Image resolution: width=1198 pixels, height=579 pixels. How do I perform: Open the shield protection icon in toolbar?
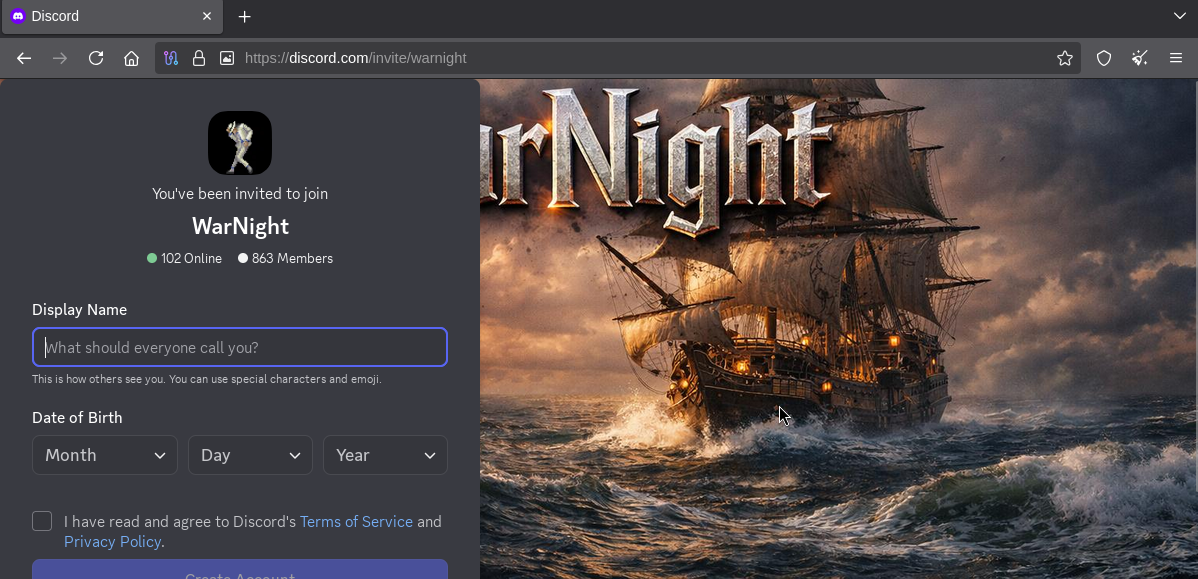click(1104, 58)
